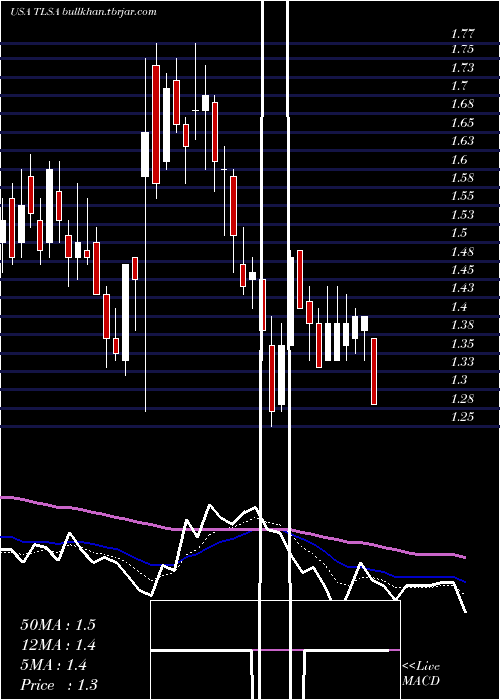Click the 1.45 price axis label

(x=462, y=270)
